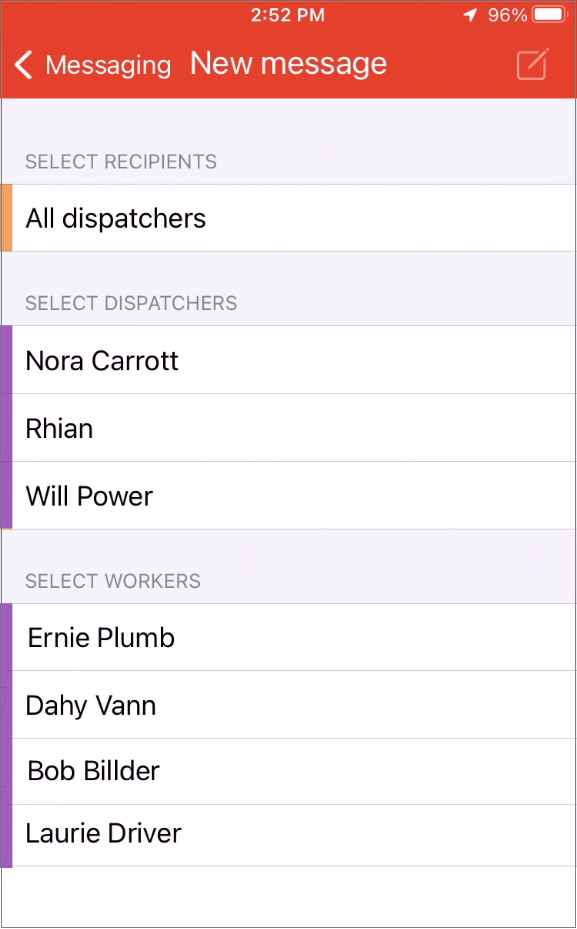
Task: Tap the 2:52 PM clock in status bar
Action: pyautogui.click(x=287, y=15)
